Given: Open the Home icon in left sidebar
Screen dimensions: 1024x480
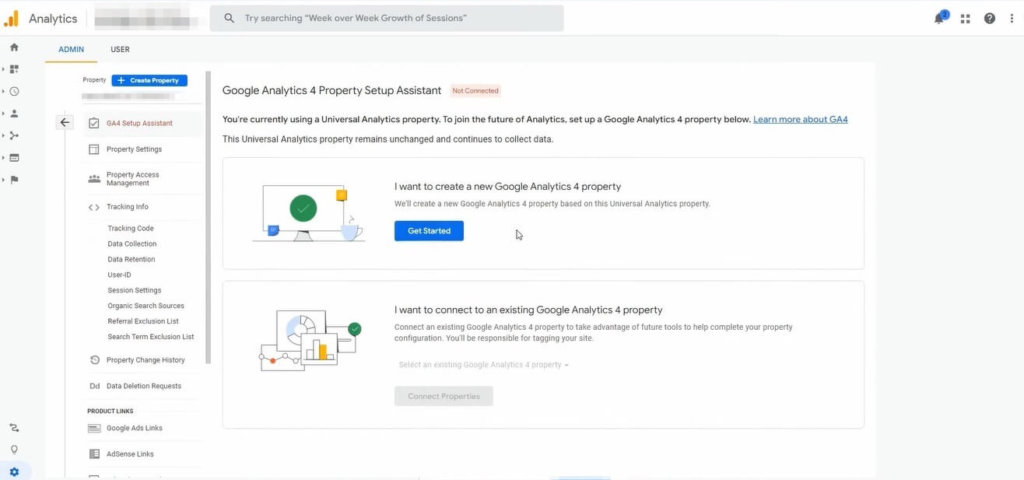Looking at the screenshot, I should point(14,47).
